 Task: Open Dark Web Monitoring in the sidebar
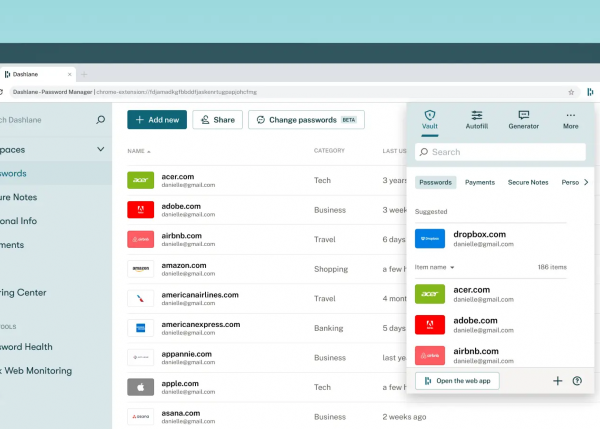(x=36, y=371)
